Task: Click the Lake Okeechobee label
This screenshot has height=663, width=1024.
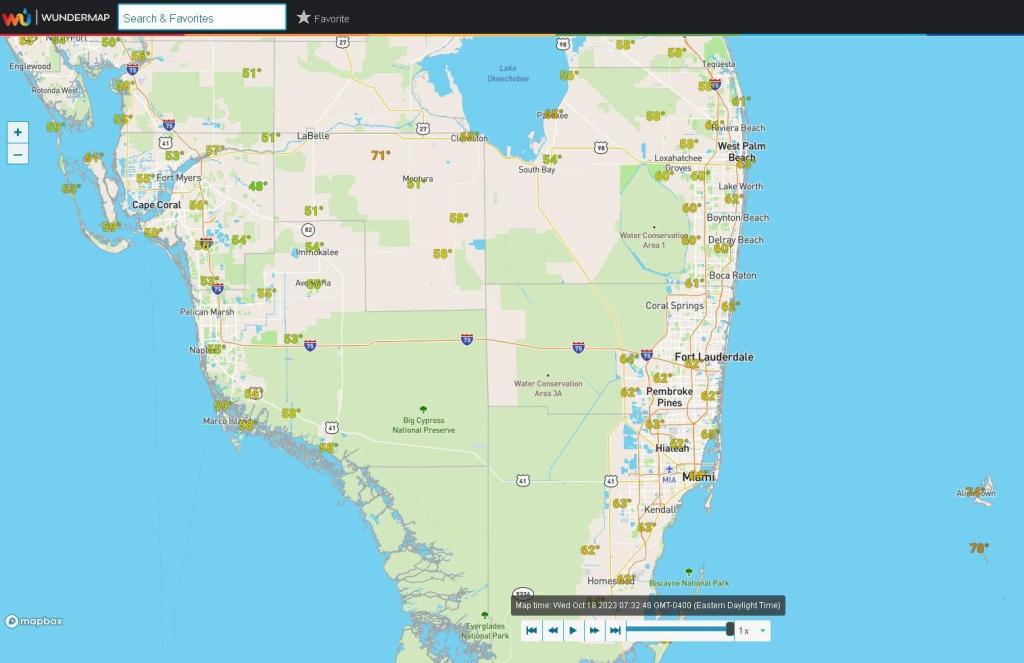Action: click(508, 73)
